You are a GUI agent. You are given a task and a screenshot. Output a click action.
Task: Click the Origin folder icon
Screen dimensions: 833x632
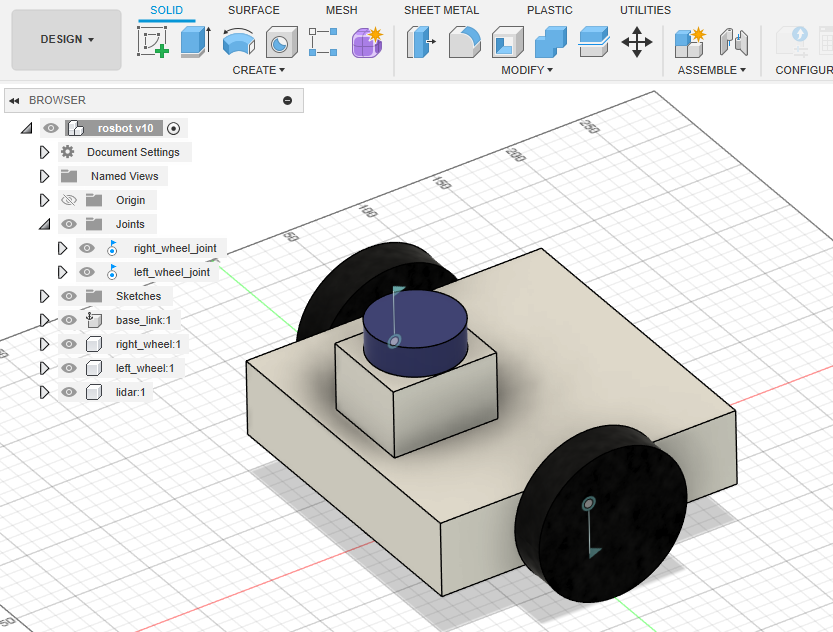pos(94,200)
